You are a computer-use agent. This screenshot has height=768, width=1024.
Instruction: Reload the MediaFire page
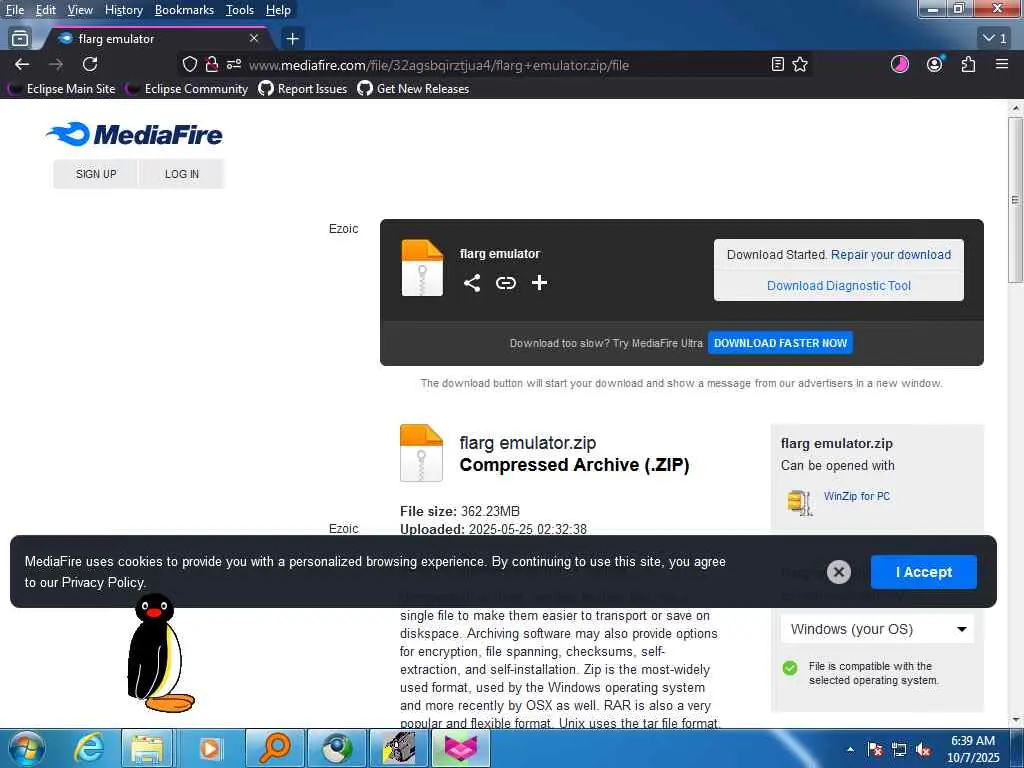tap(90, 64)
